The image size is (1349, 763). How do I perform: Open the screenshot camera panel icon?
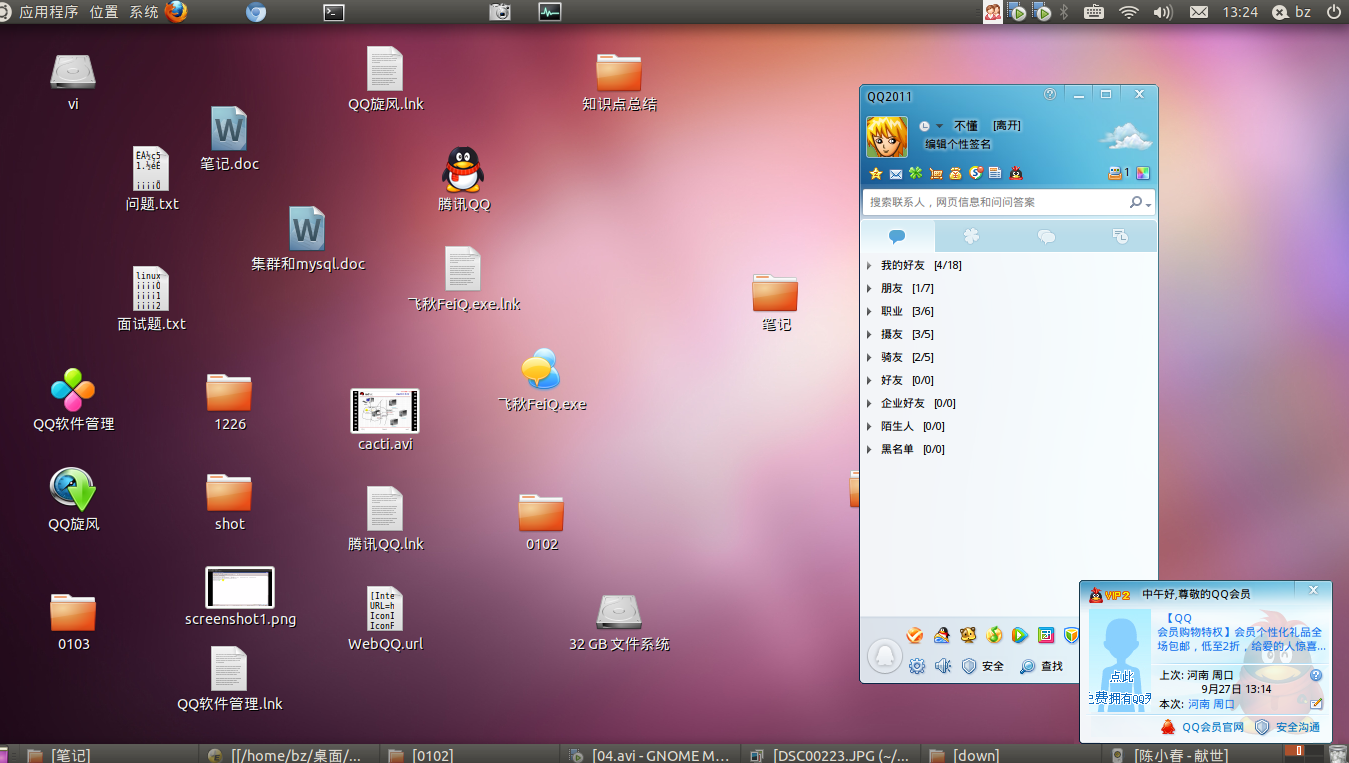tap(500, 12)
